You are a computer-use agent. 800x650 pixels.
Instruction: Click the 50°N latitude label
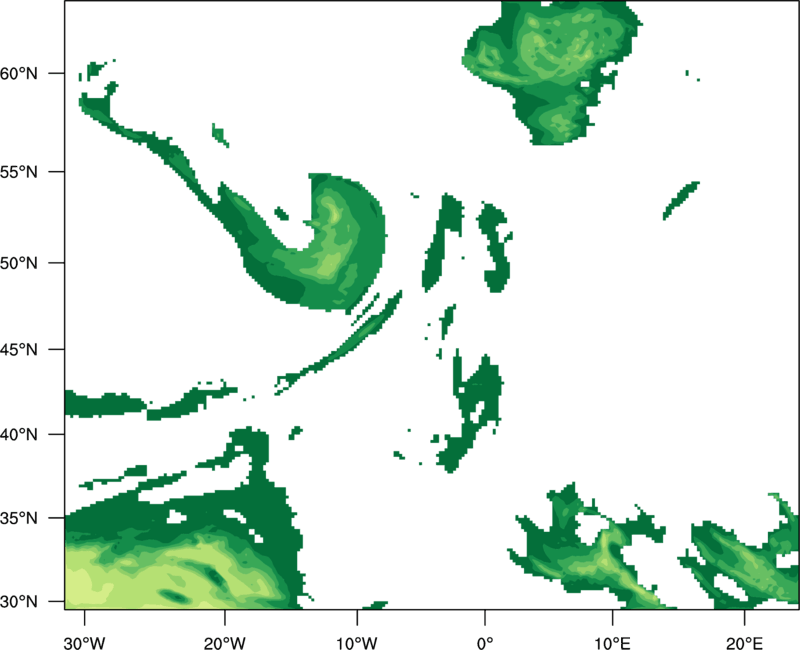tap(19, 263)
